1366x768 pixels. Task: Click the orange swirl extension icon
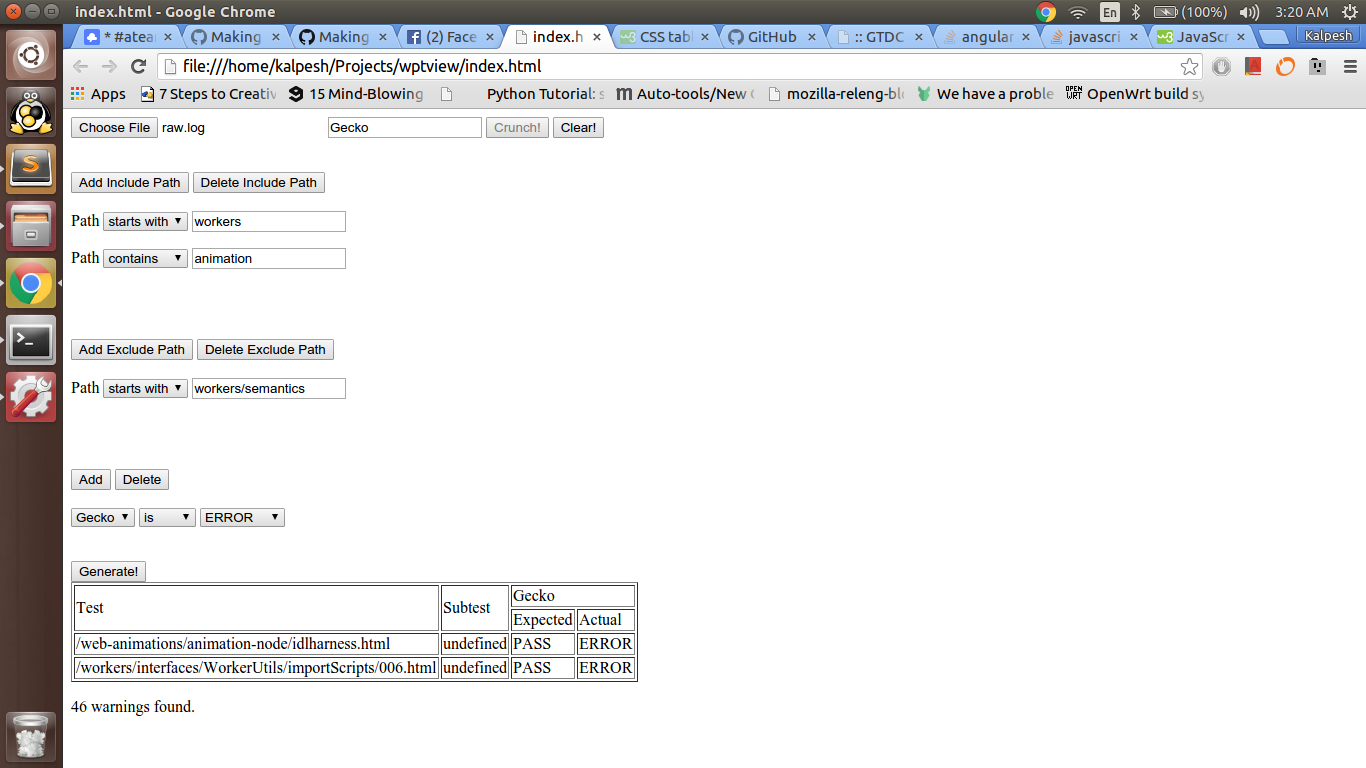coord(1285,67)
